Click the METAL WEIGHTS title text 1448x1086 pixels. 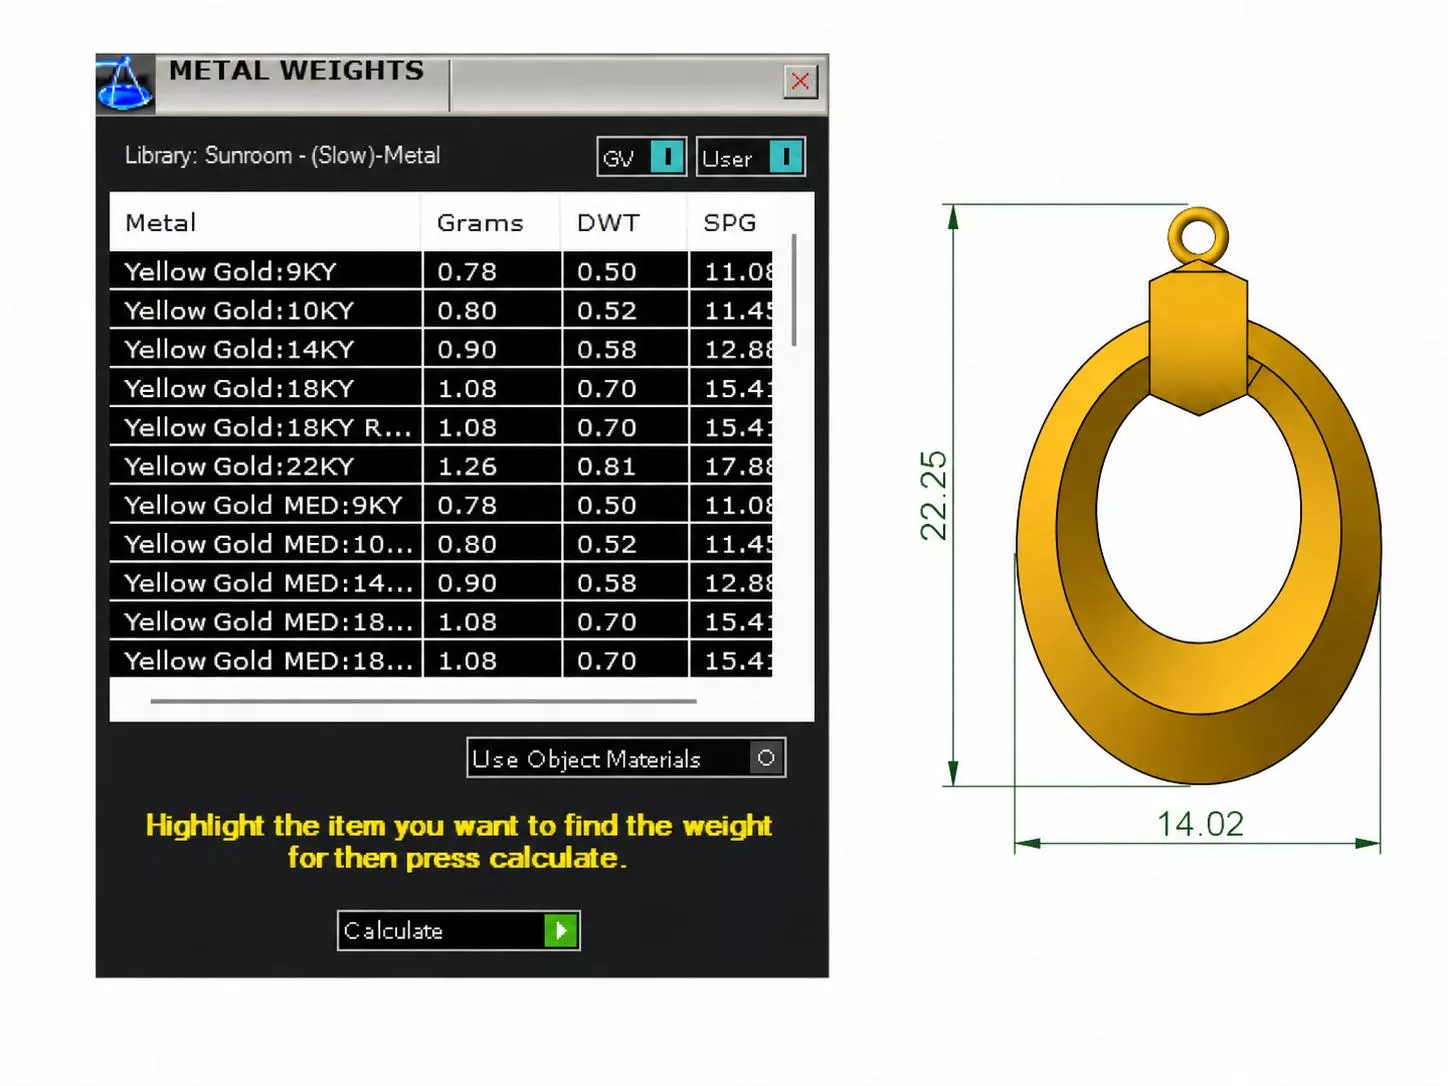pyautogui.click(x=296, y=70)
